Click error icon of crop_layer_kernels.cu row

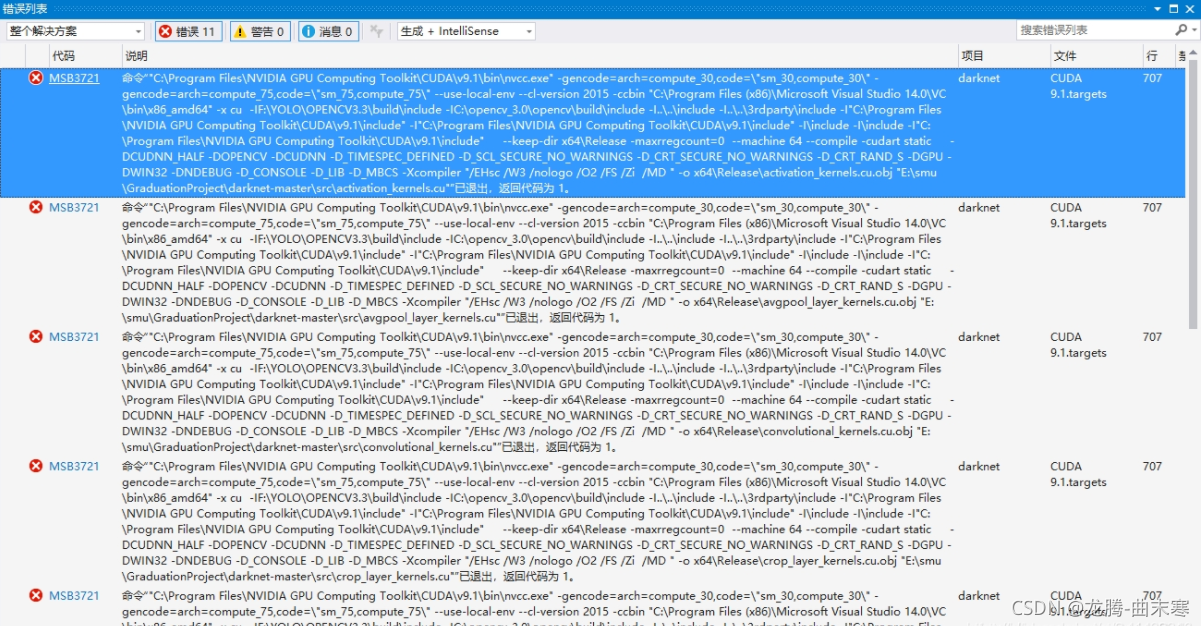click(36, 466)
